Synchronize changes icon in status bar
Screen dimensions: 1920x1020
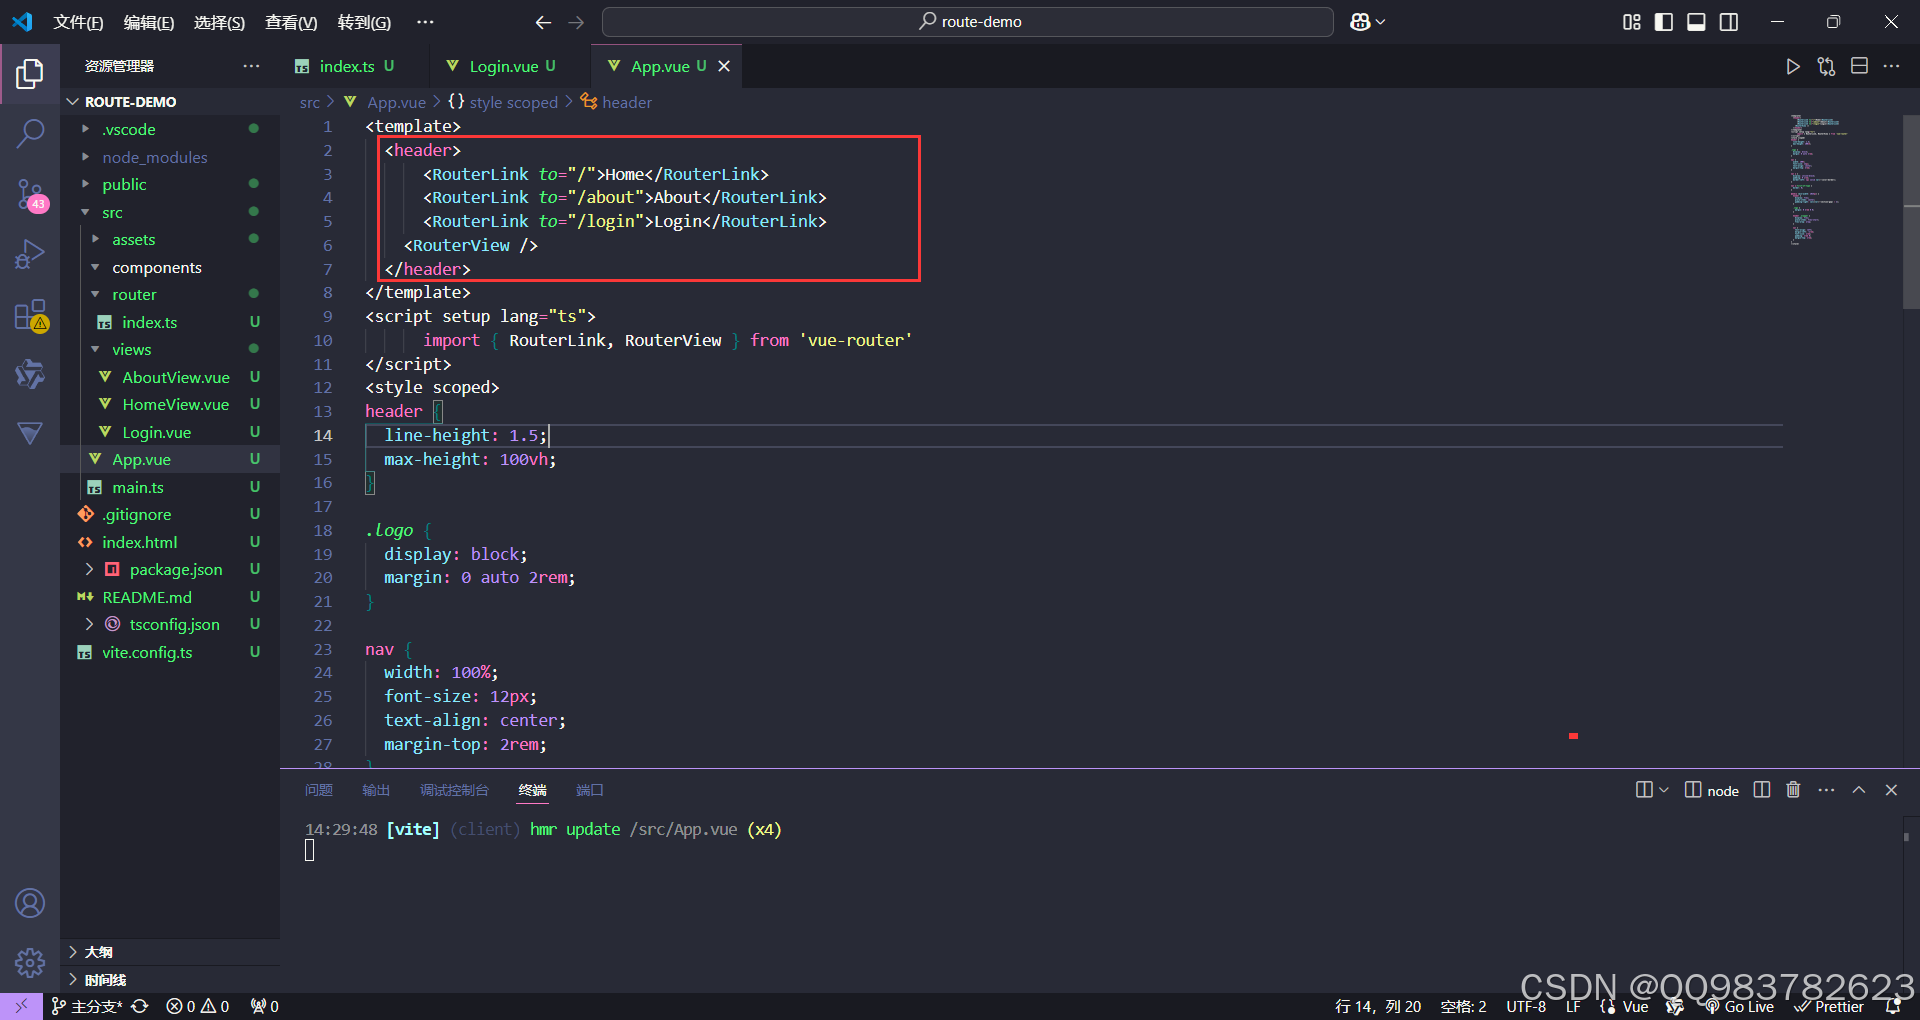click(x=140, y=1006)
